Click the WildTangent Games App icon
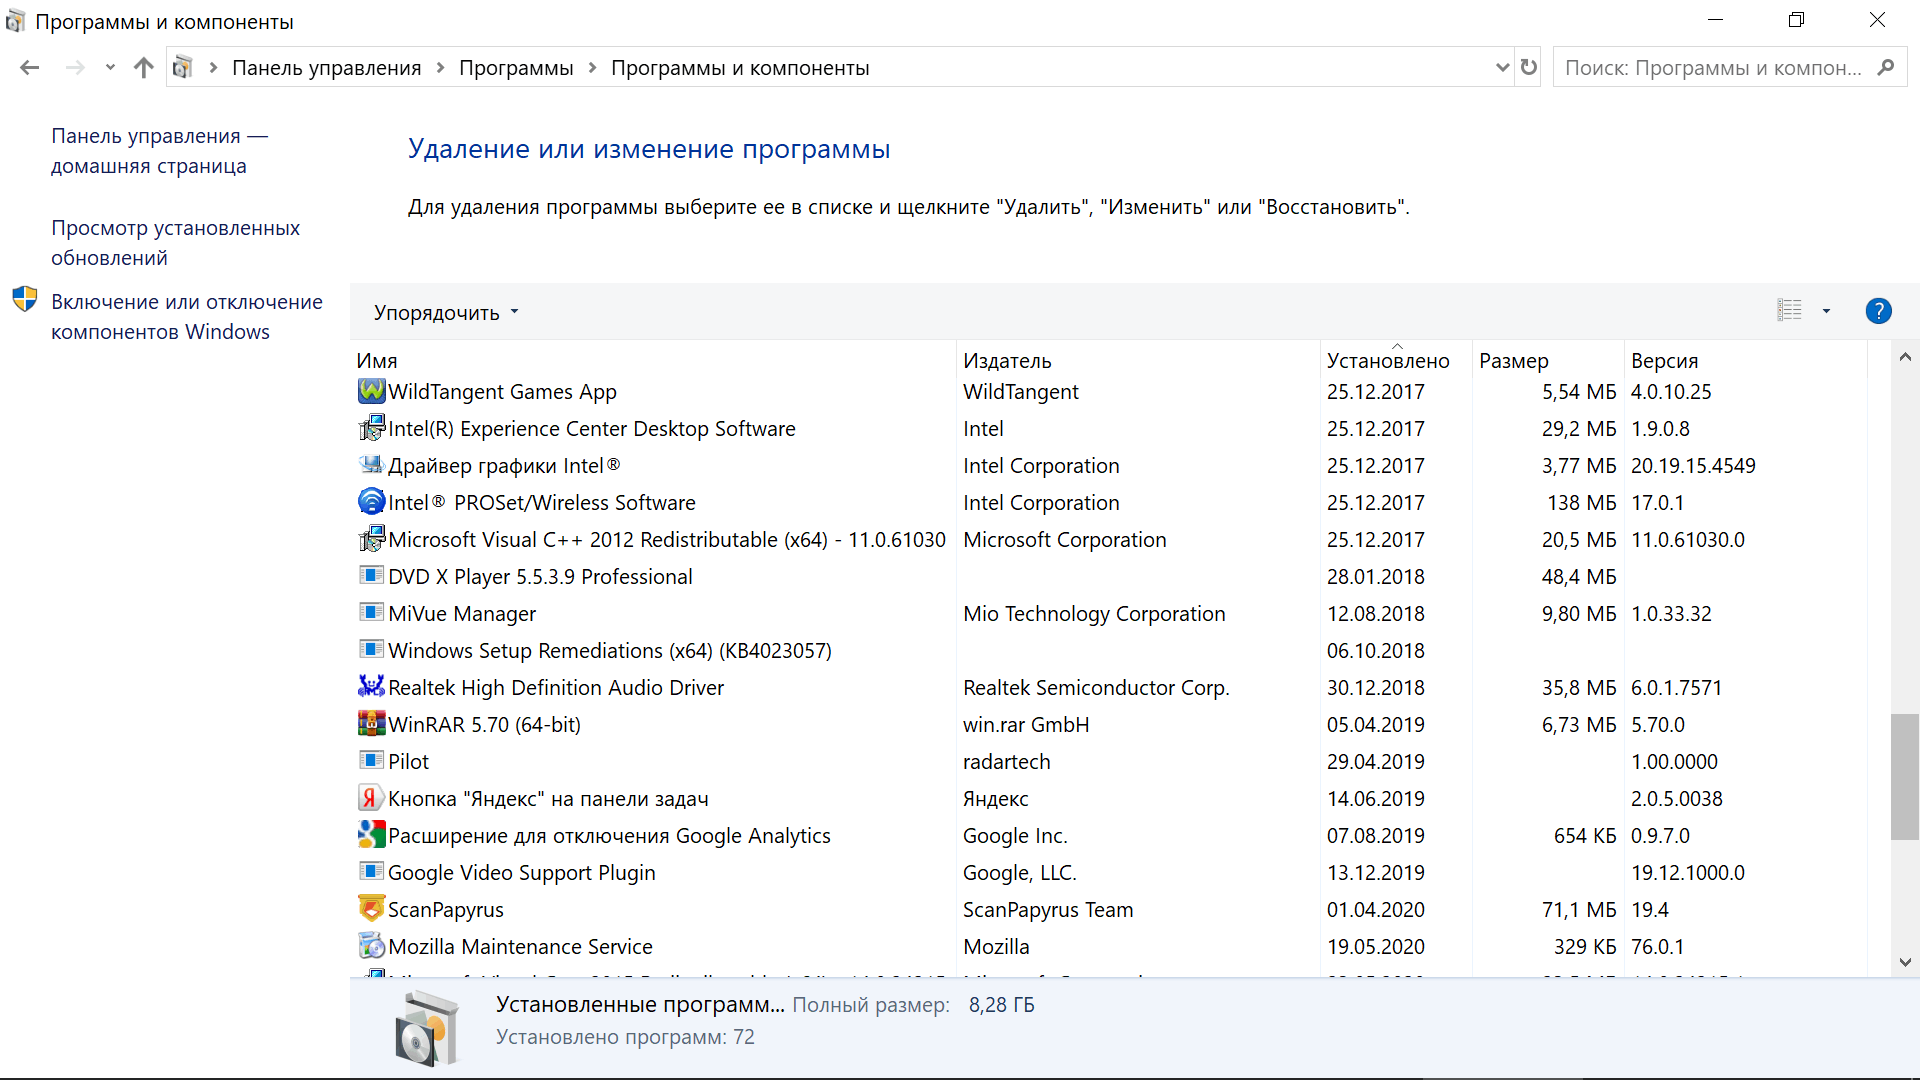Image resolution: width=1920 pixels, height=1080 pixels. (x=371, y=391)
